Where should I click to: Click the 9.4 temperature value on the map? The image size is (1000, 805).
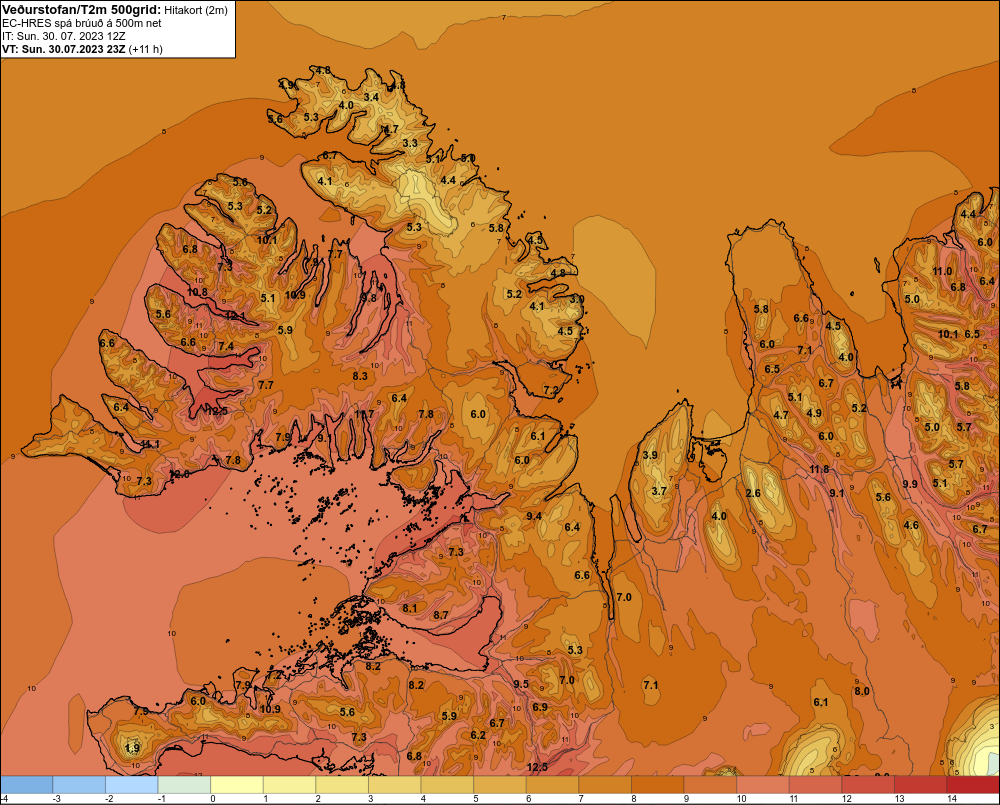point(534,516)
